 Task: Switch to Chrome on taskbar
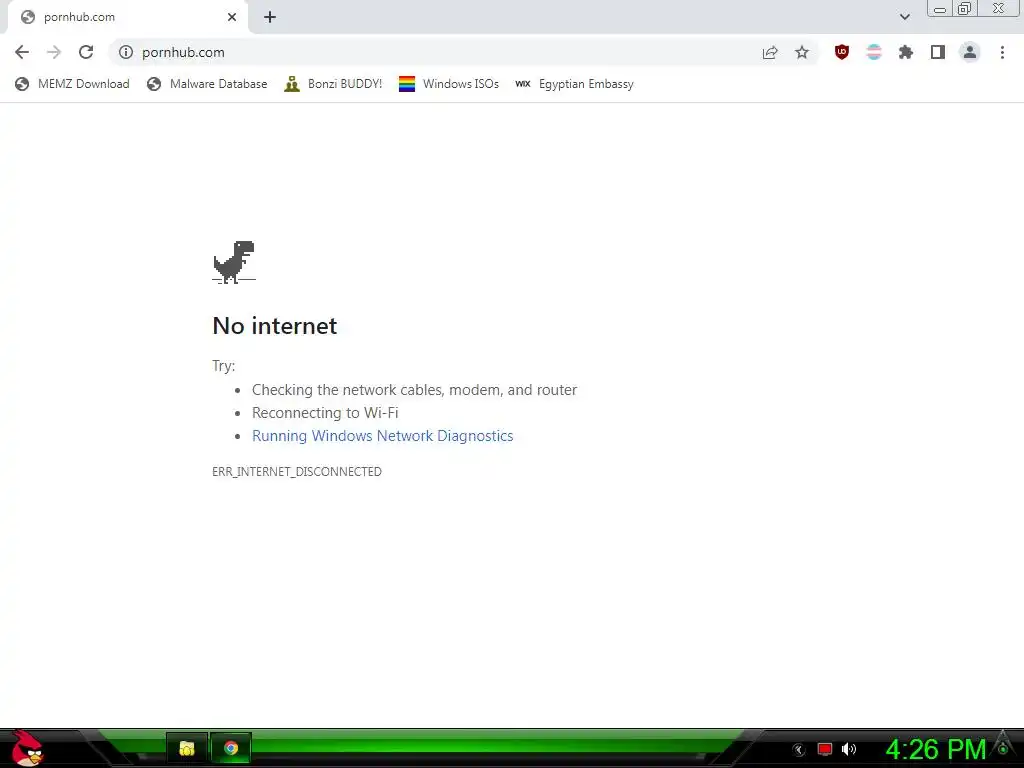pyautogui.click(x=231, y=748)
